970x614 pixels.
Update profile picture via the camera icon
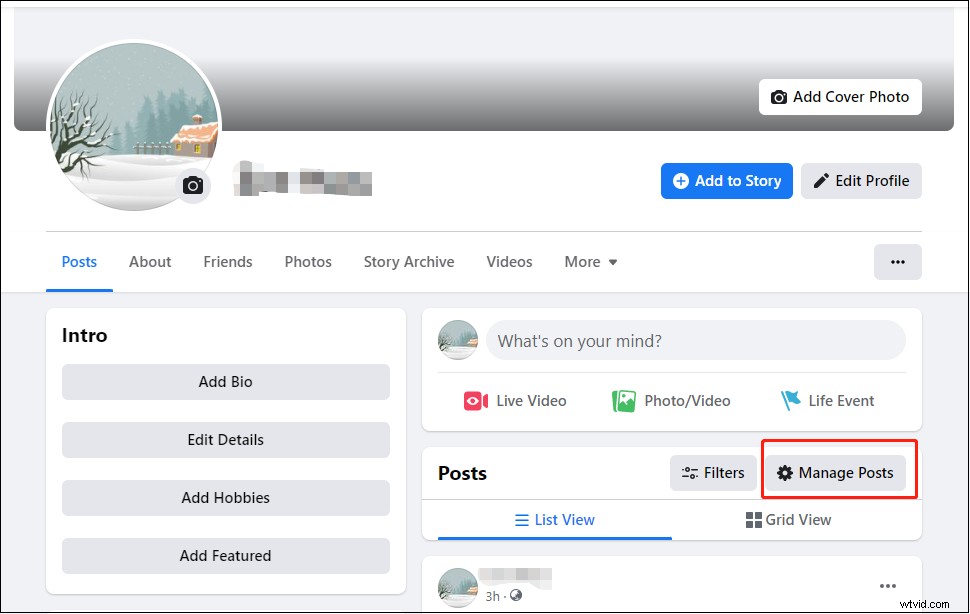193,186
